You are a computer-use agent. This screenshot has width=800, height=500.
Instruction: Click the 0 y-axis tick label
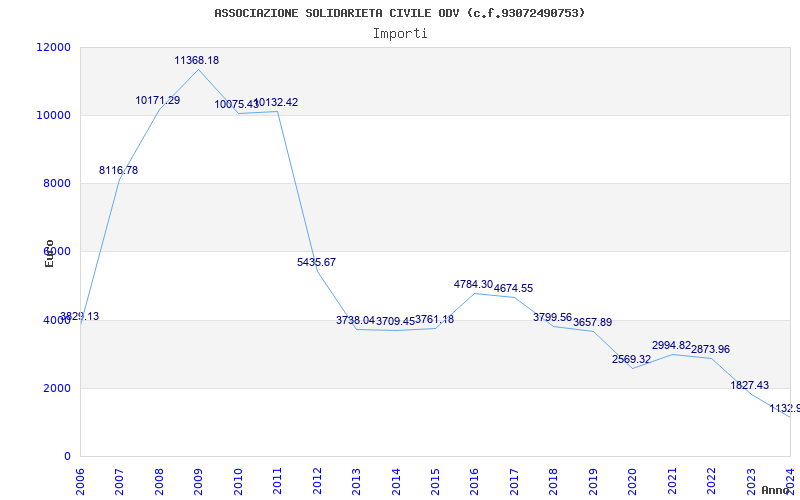[68, 456]
